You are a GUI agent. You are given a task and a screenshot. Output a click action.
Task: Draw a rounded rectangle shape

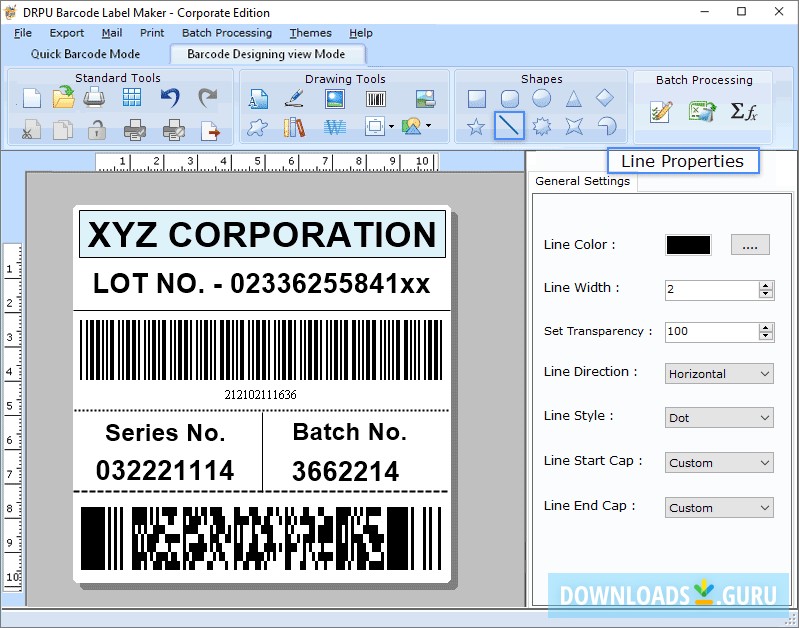click(510, 98)
